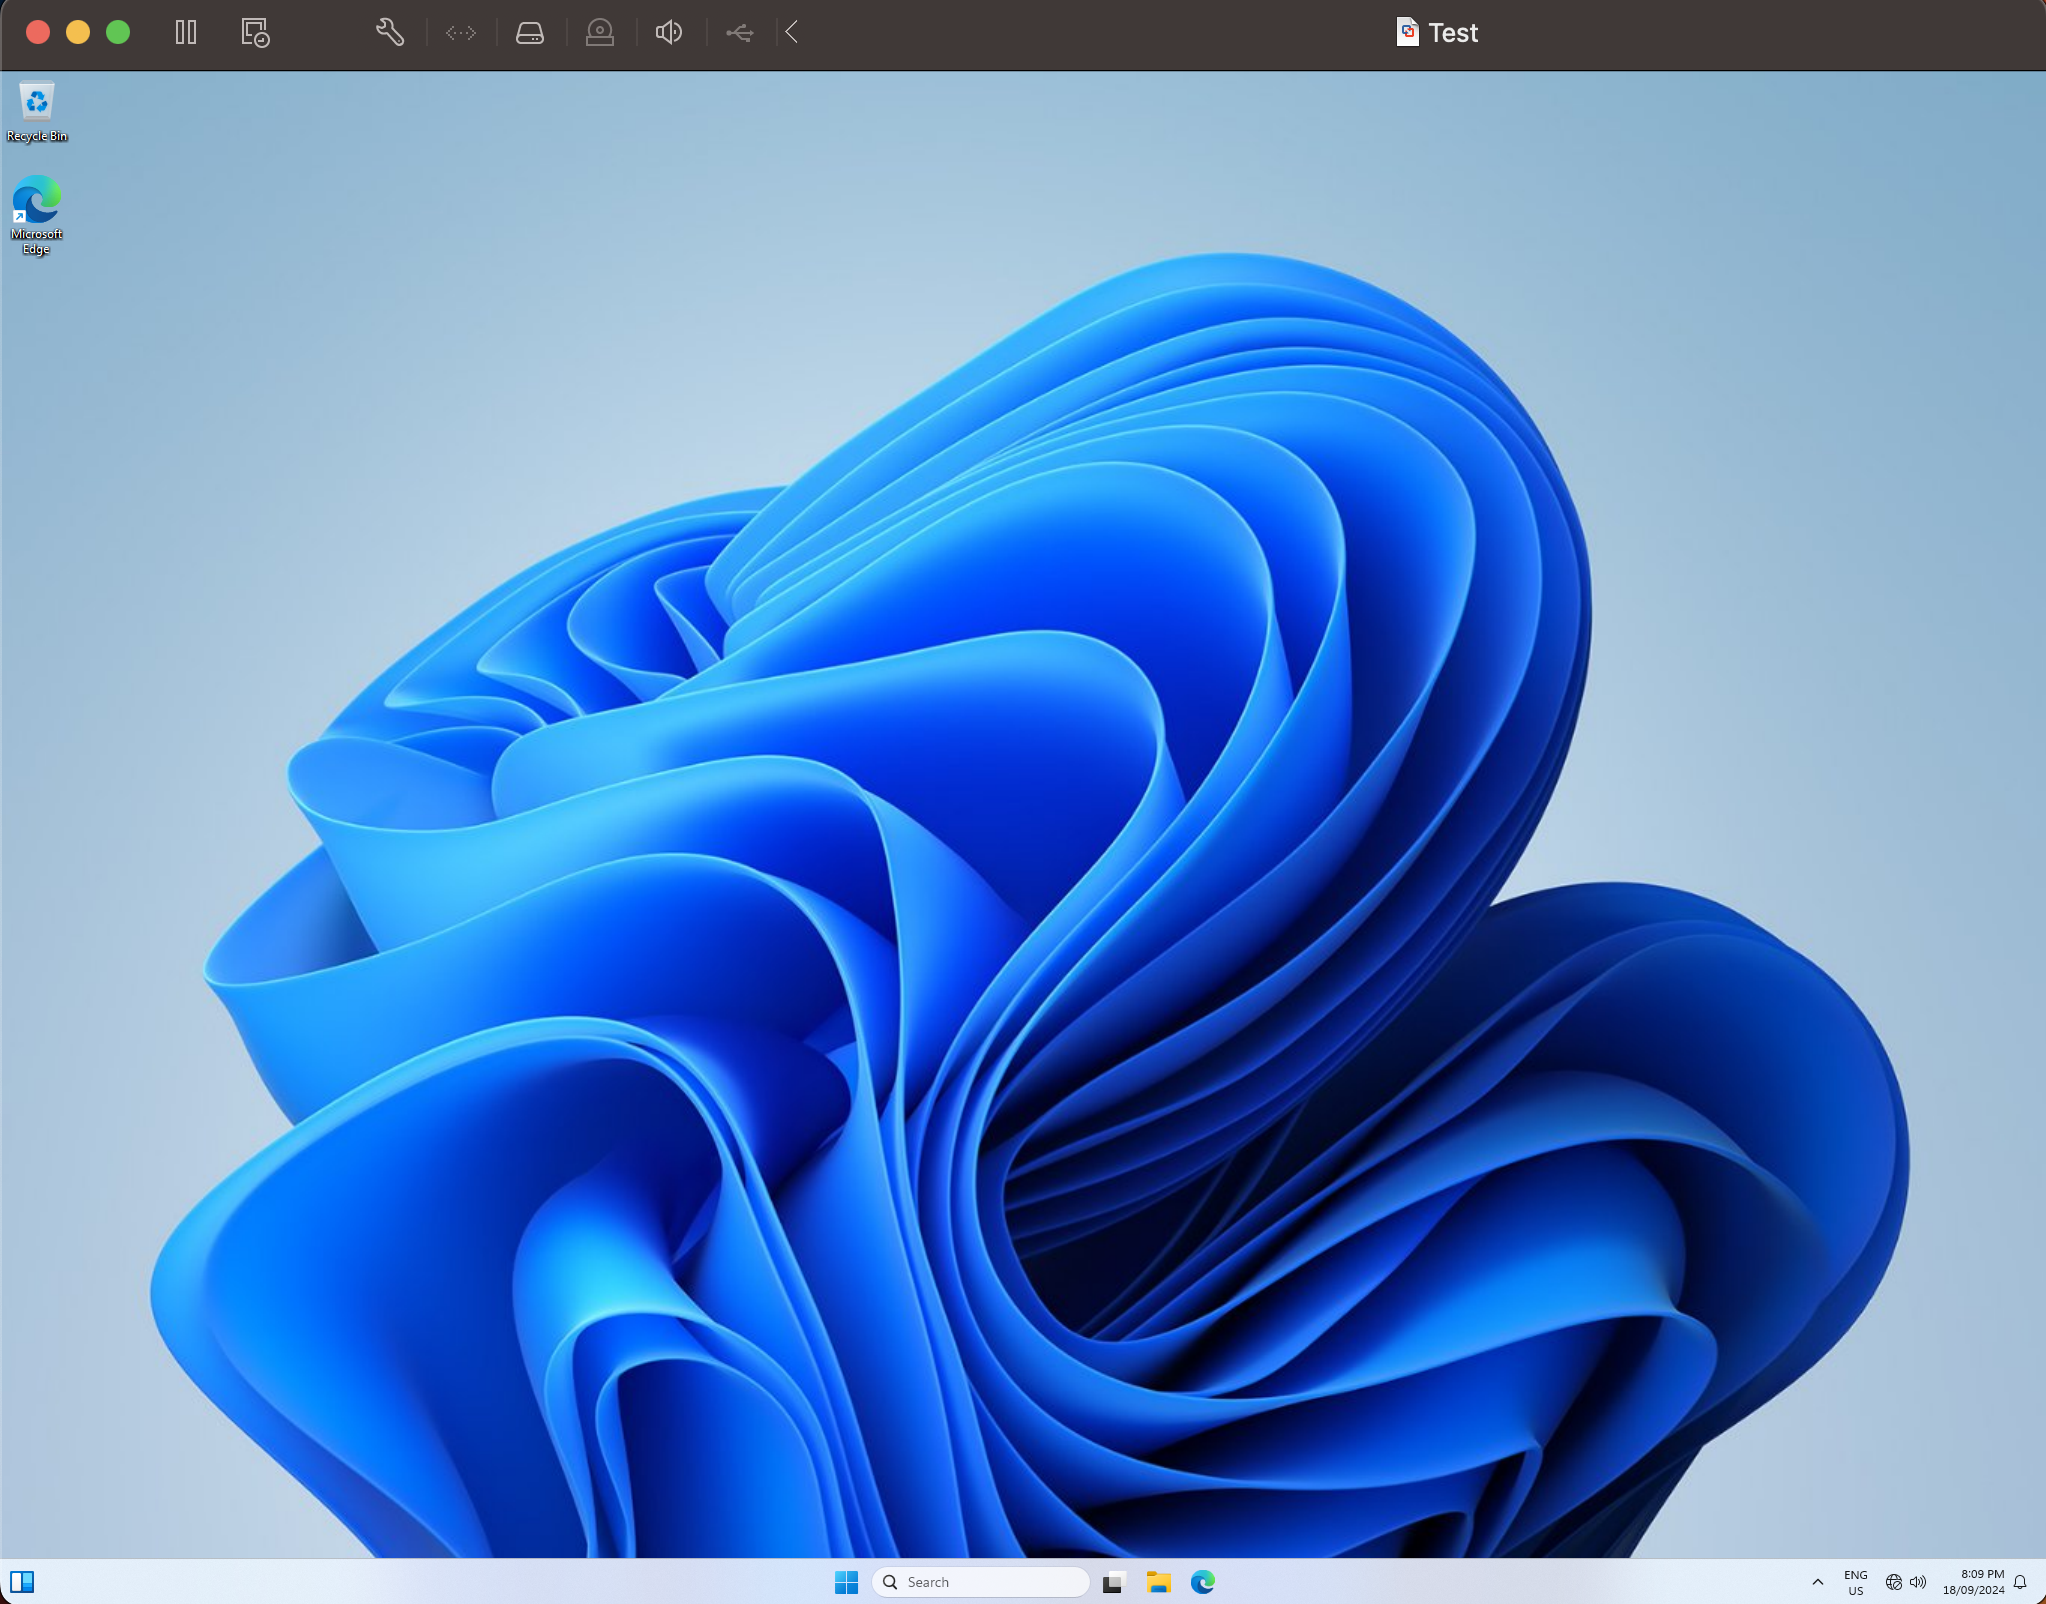Click the yellow minimize window button

[x=78, y=33]
